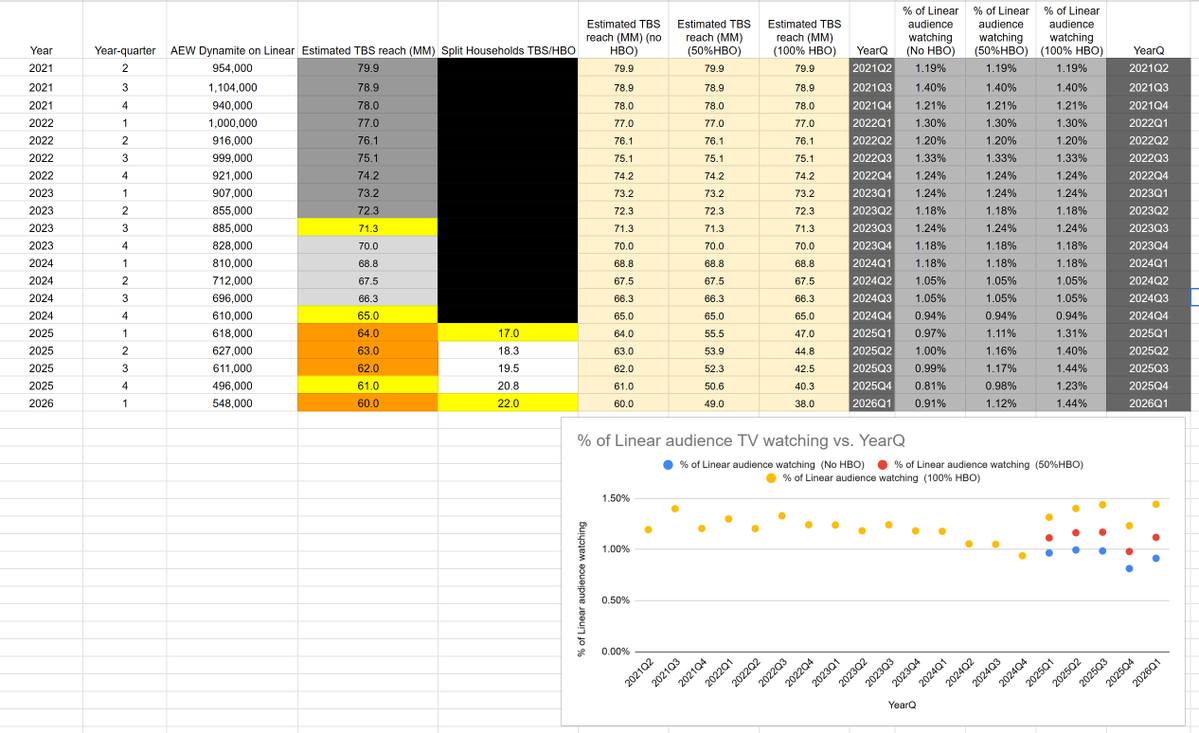Viewport: 1199px width, 733px height.
Task: Select the 19.5 split households cell
Action: click(x=508, y=368)
